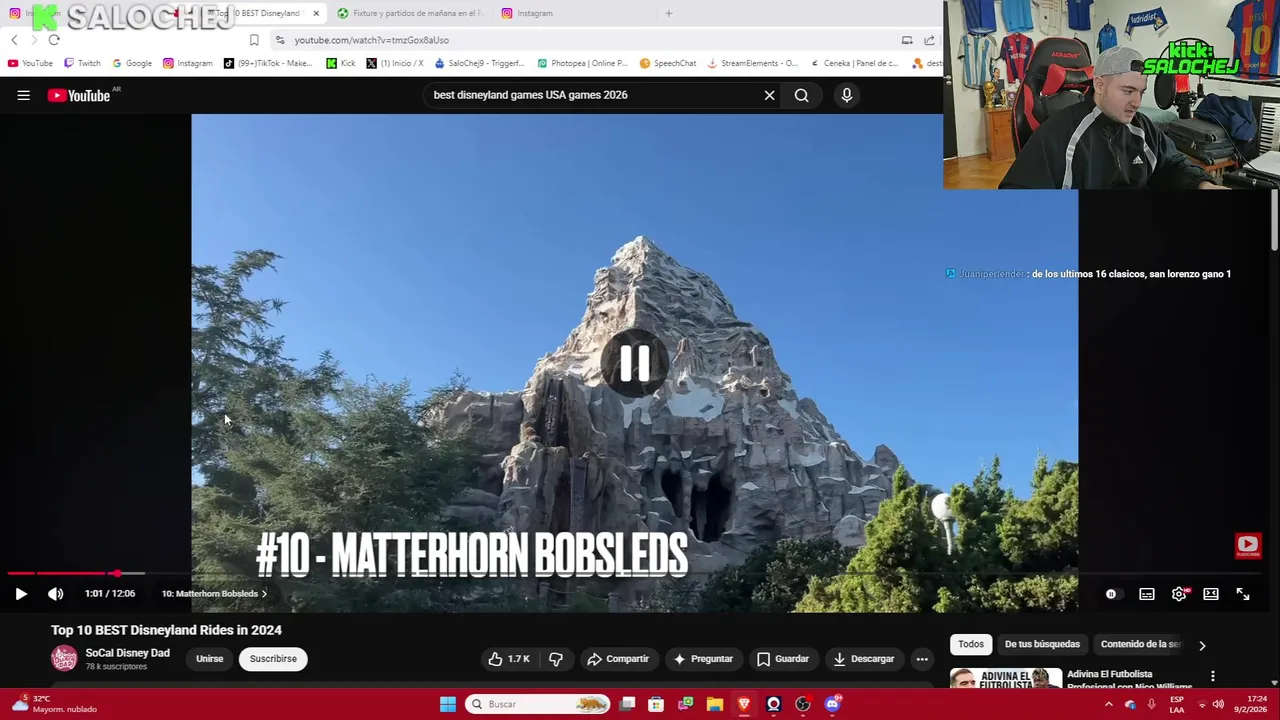The height and width of the screenshot is (720, 1280).
Task: Open the Google bookmark
Action: click(132, 63)
